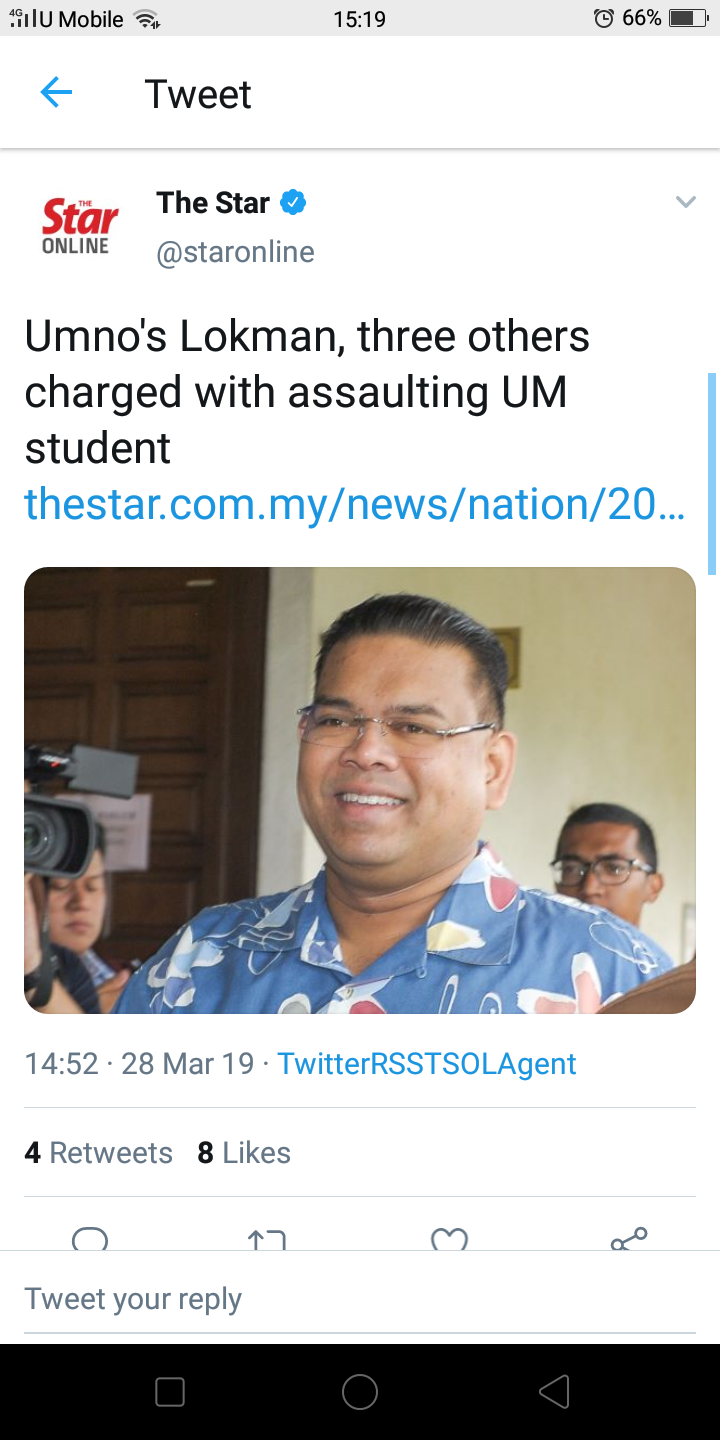Viewport: 720px width, 1440px height.
Task: Expand the tweet options chevron
Action: point(685,203)
